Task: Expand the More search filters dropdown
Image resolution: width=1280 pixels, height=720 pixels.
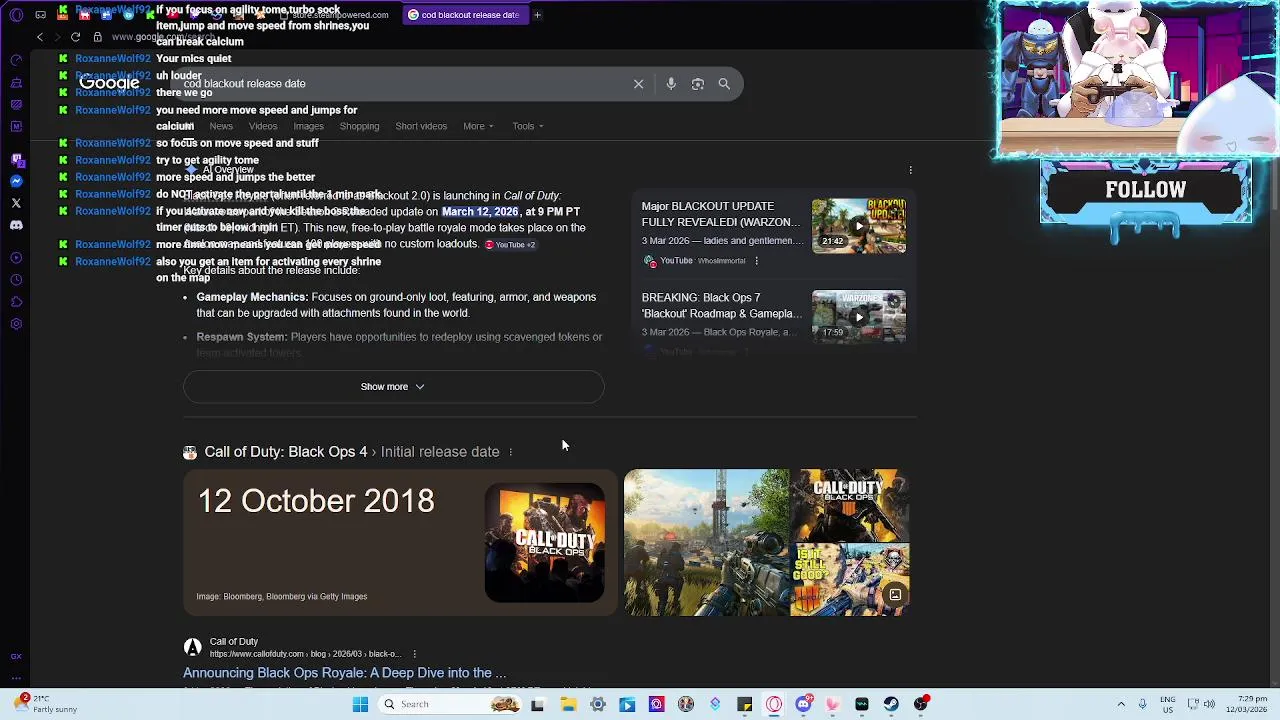Action: pyautogui.click(x=478, y=126)
